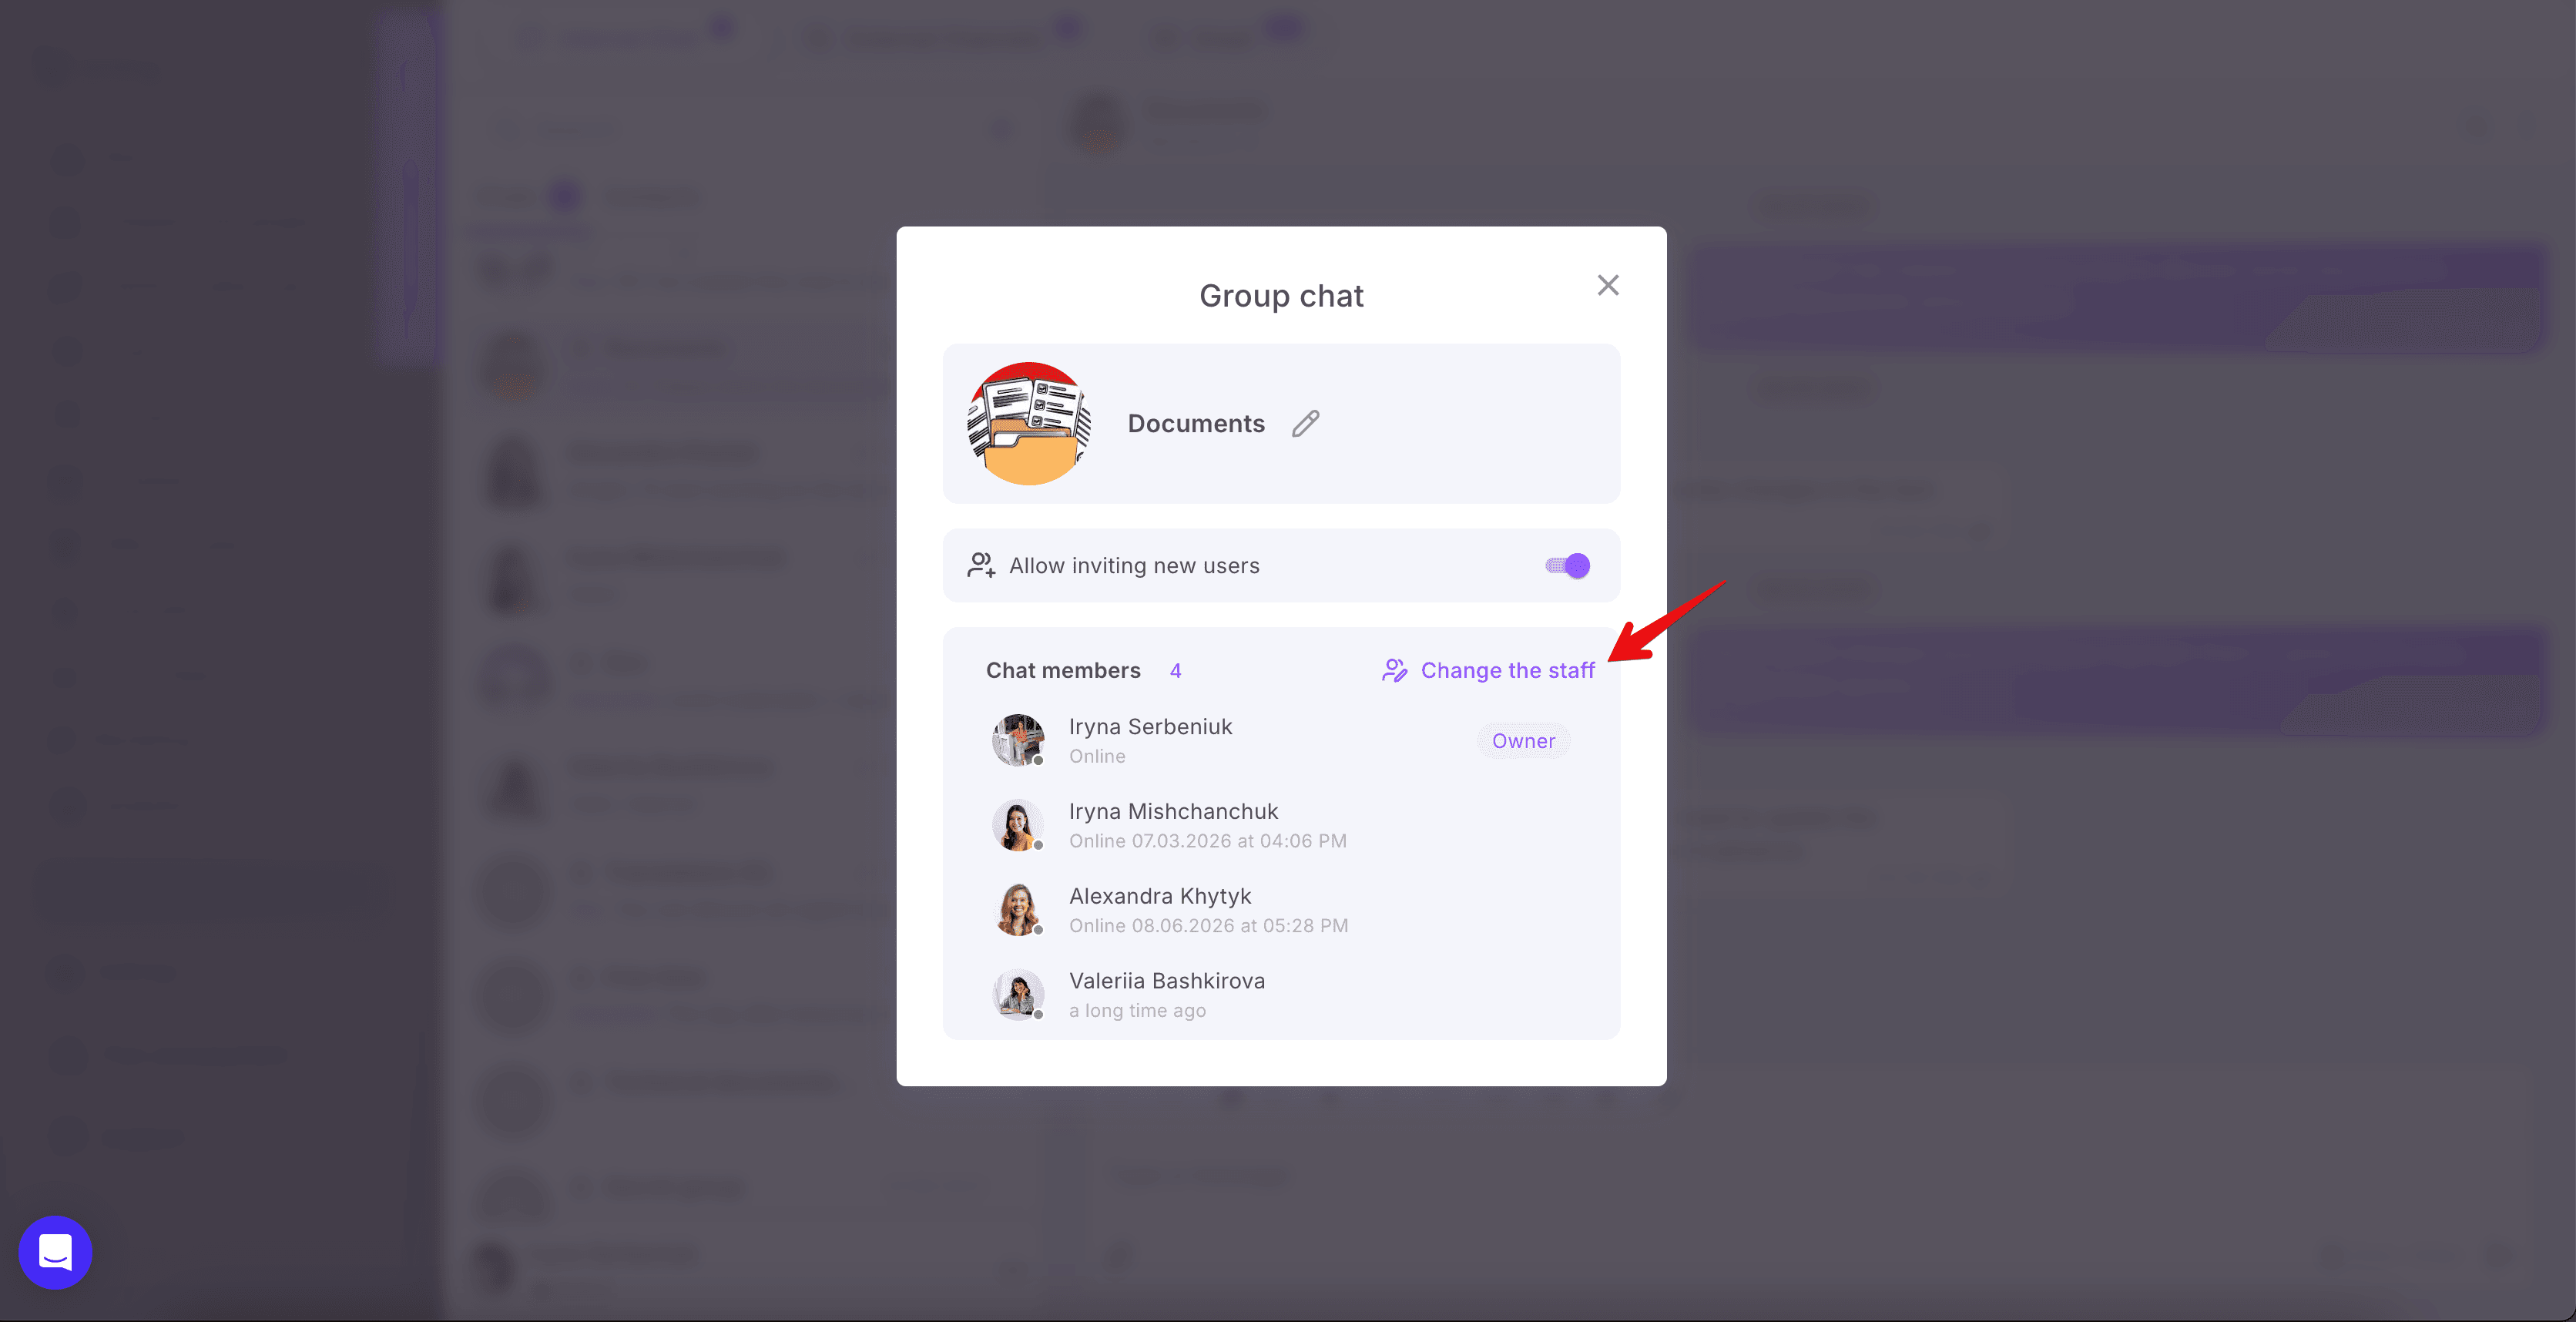The height and width of the screenshot is (1322, 2576).
Task: Click the Documents group chat avatar
Action: 1028,424
